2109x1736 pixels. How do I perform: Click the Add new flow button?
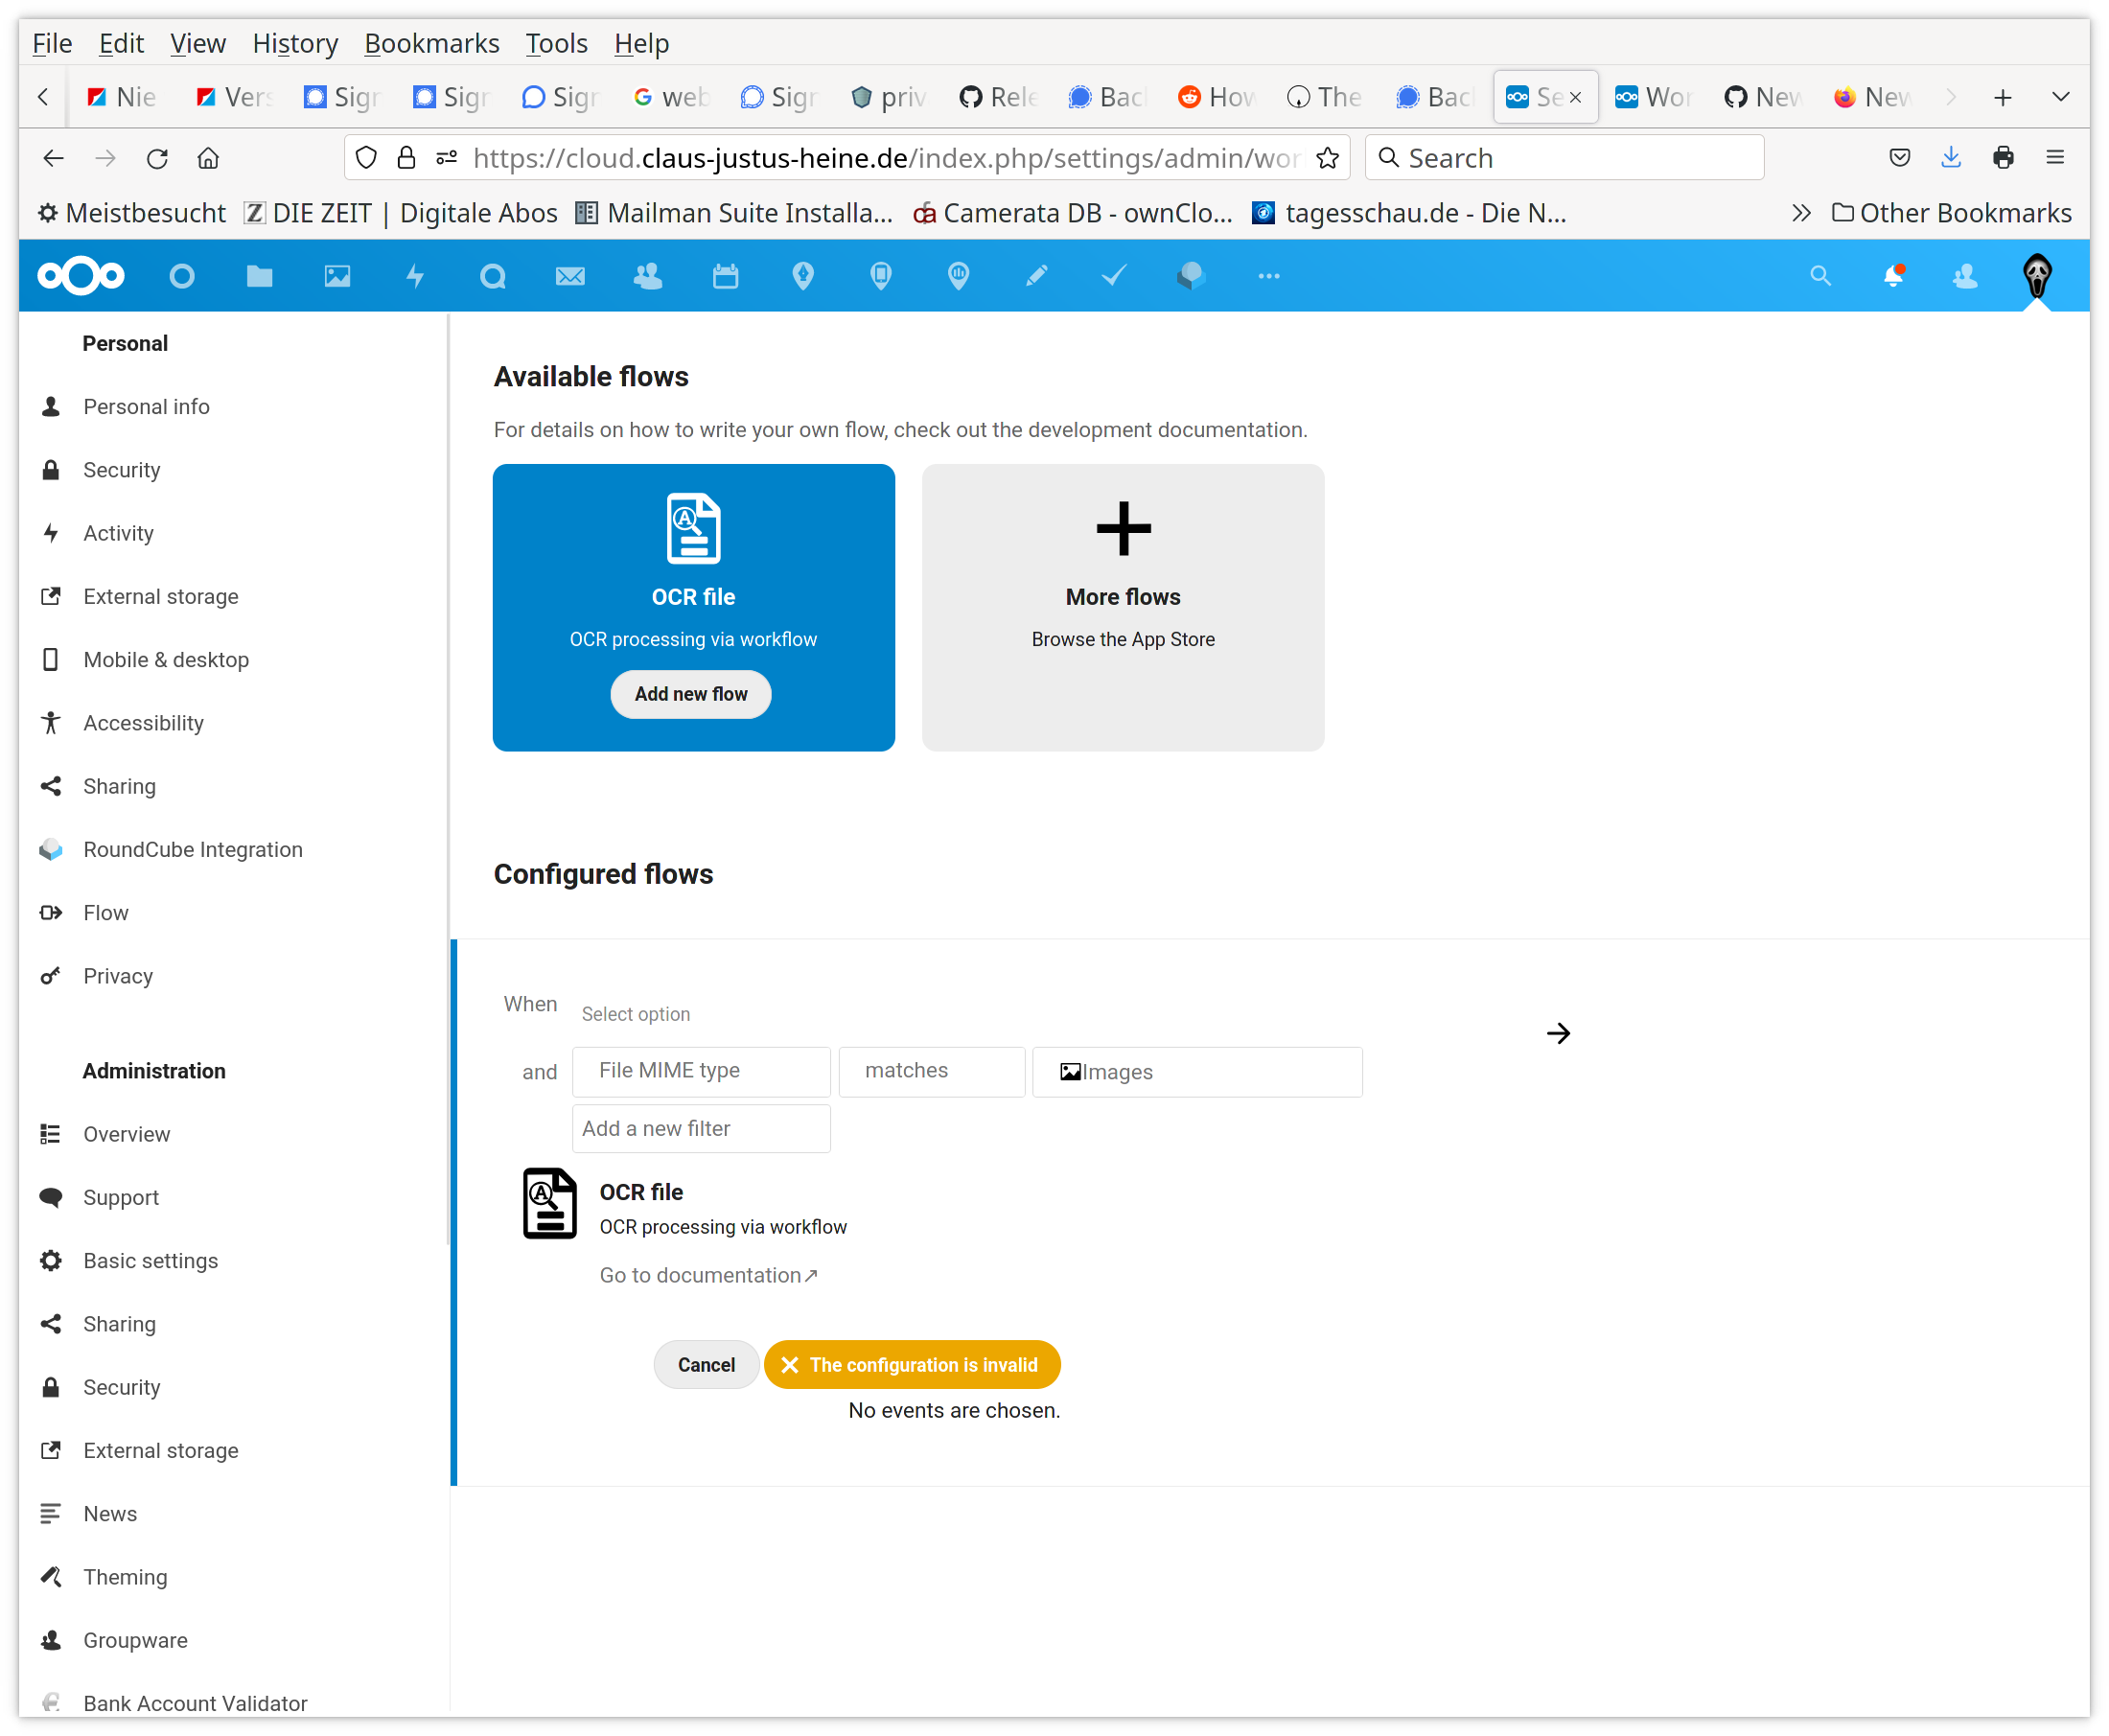point(690,694)
